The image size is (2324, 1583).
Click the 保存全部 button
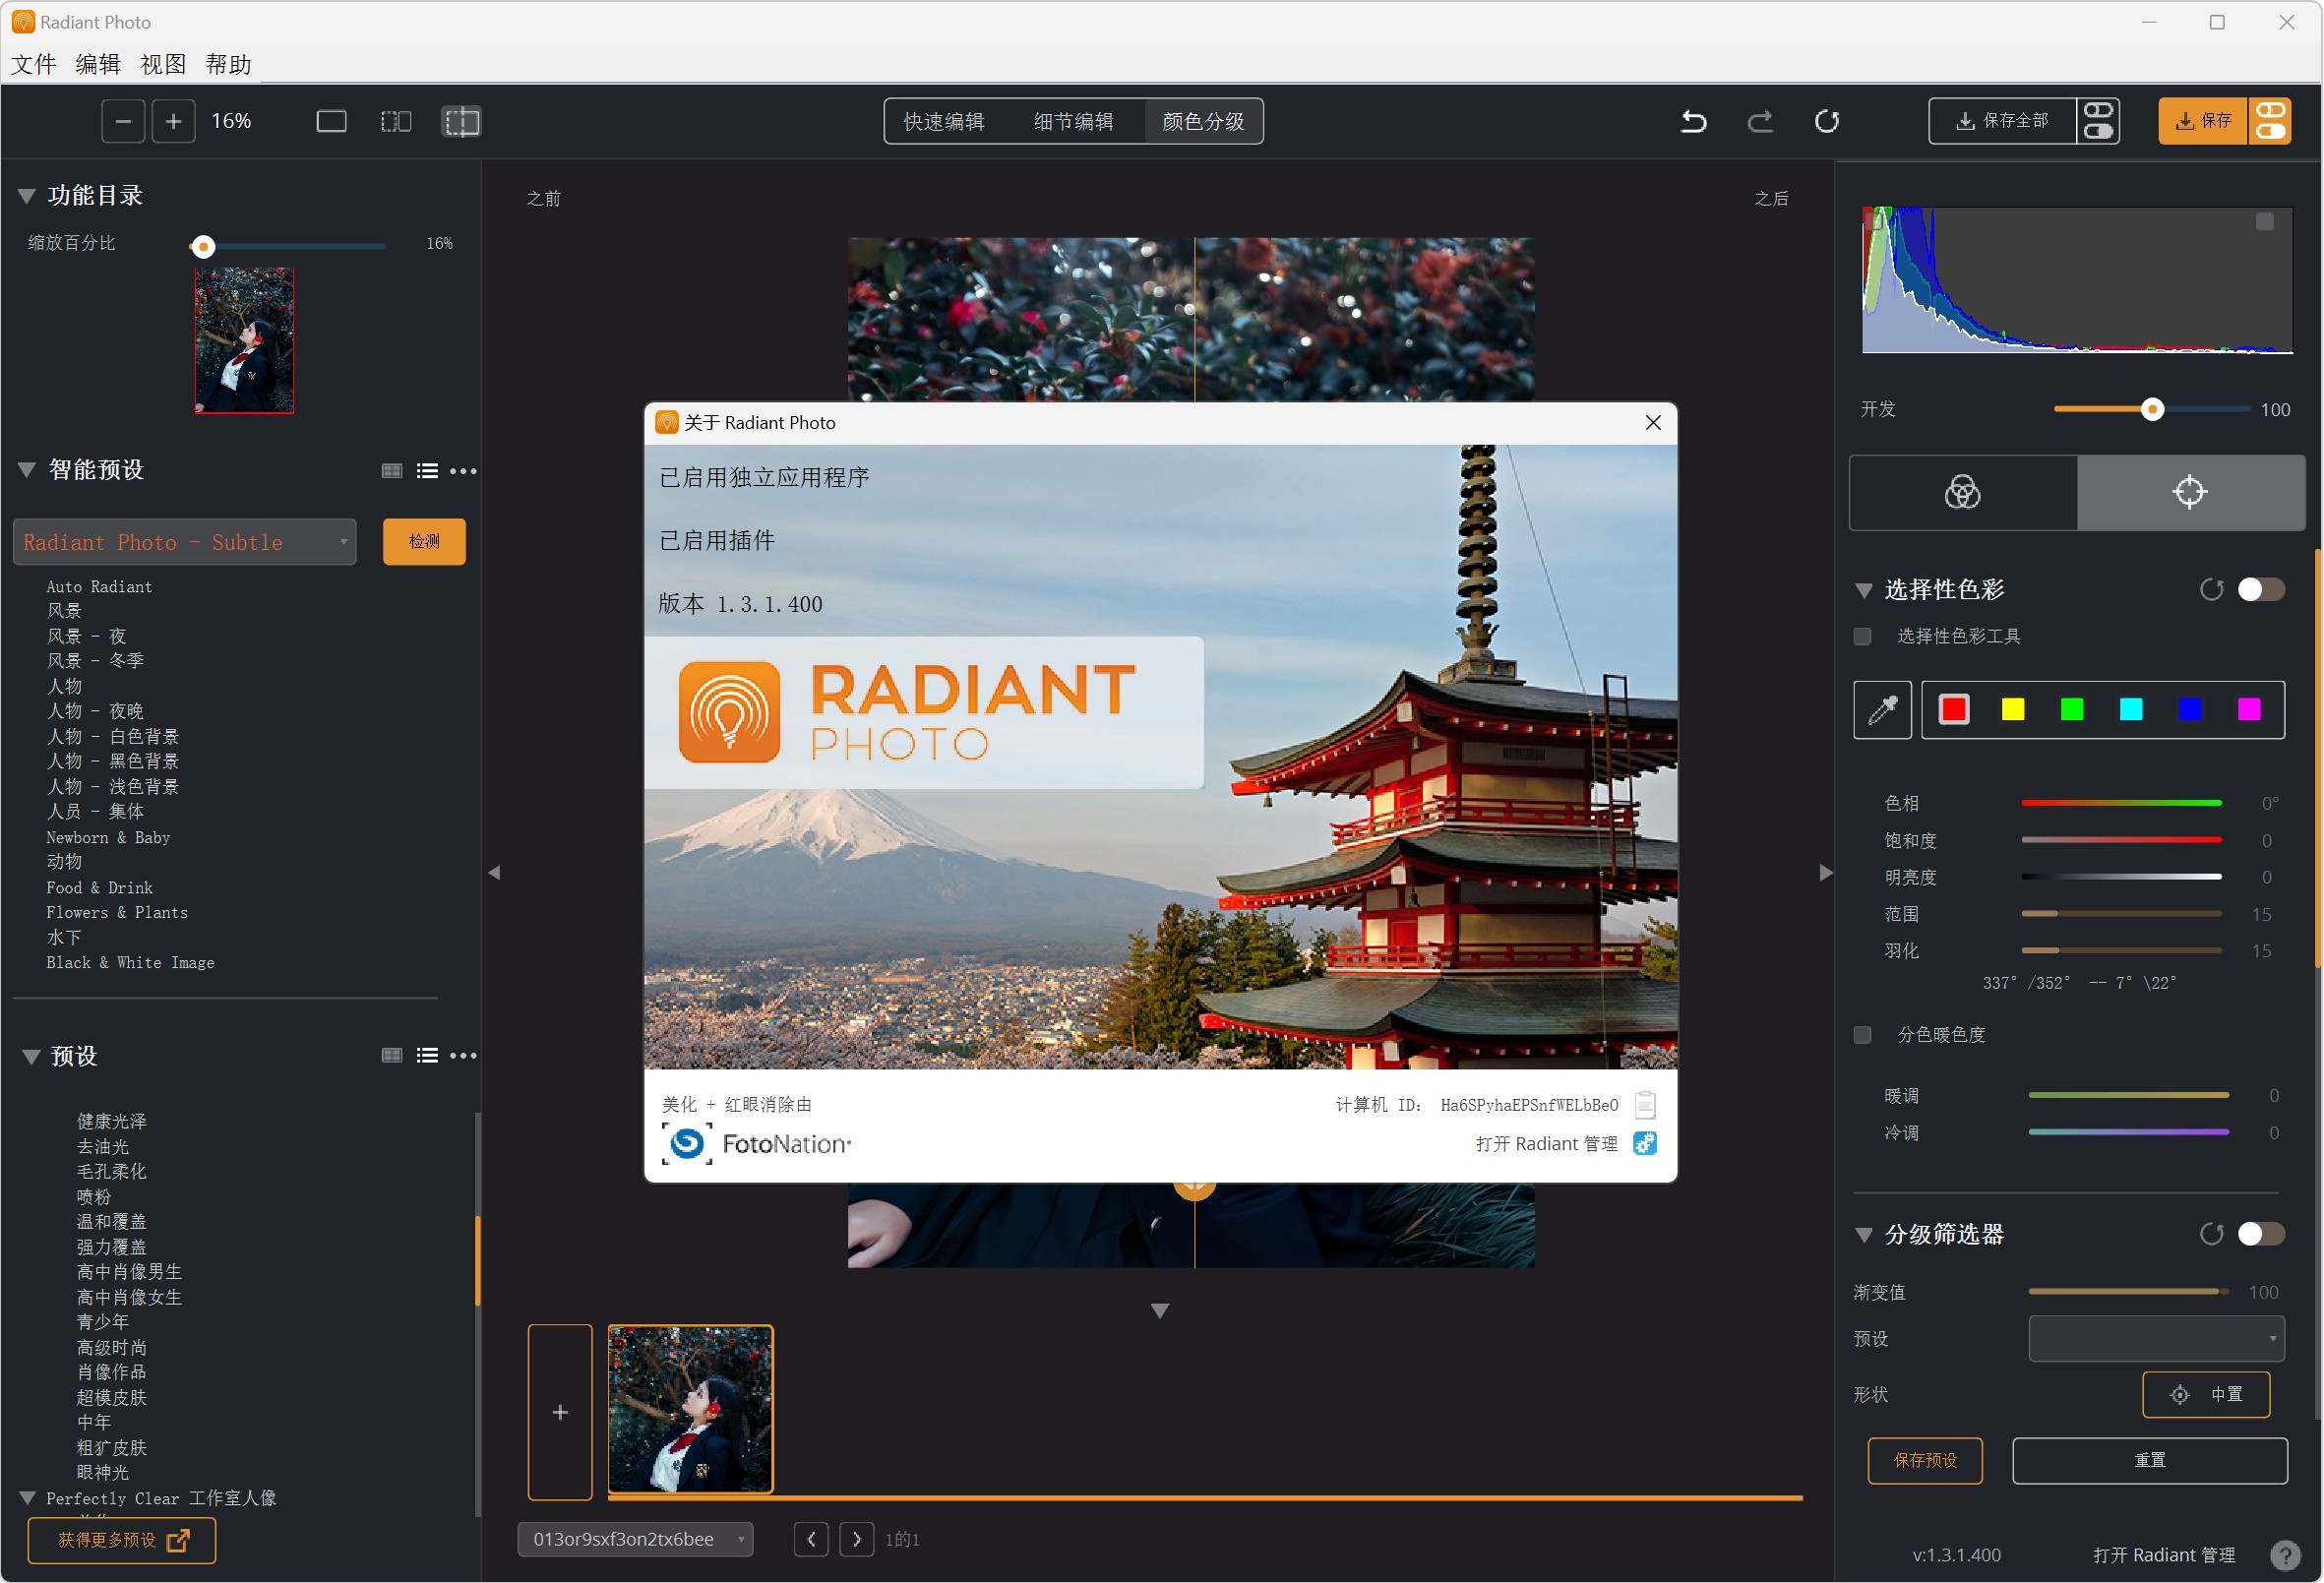click(2002, 121)
